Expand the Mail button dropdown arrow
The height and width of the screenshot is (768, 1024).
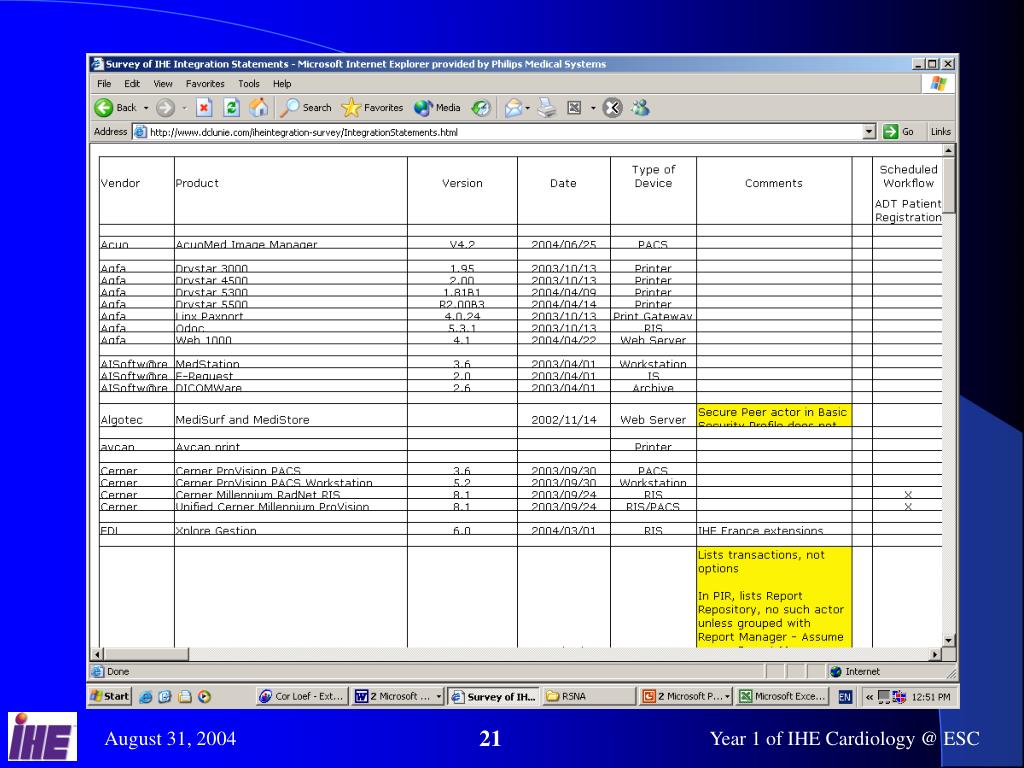(x=528, y=108)
